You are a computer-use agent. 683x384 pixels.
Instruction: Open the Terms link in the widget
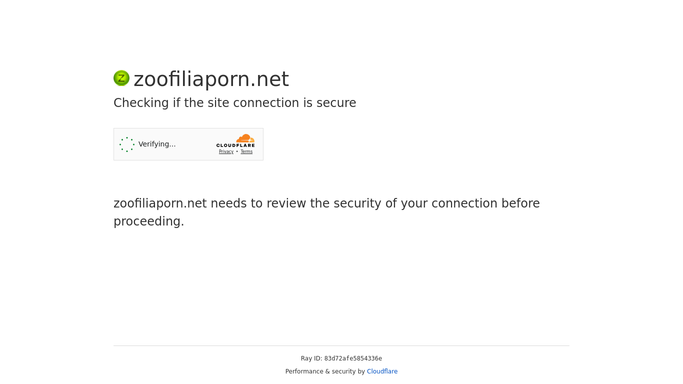tap(247, 152)
